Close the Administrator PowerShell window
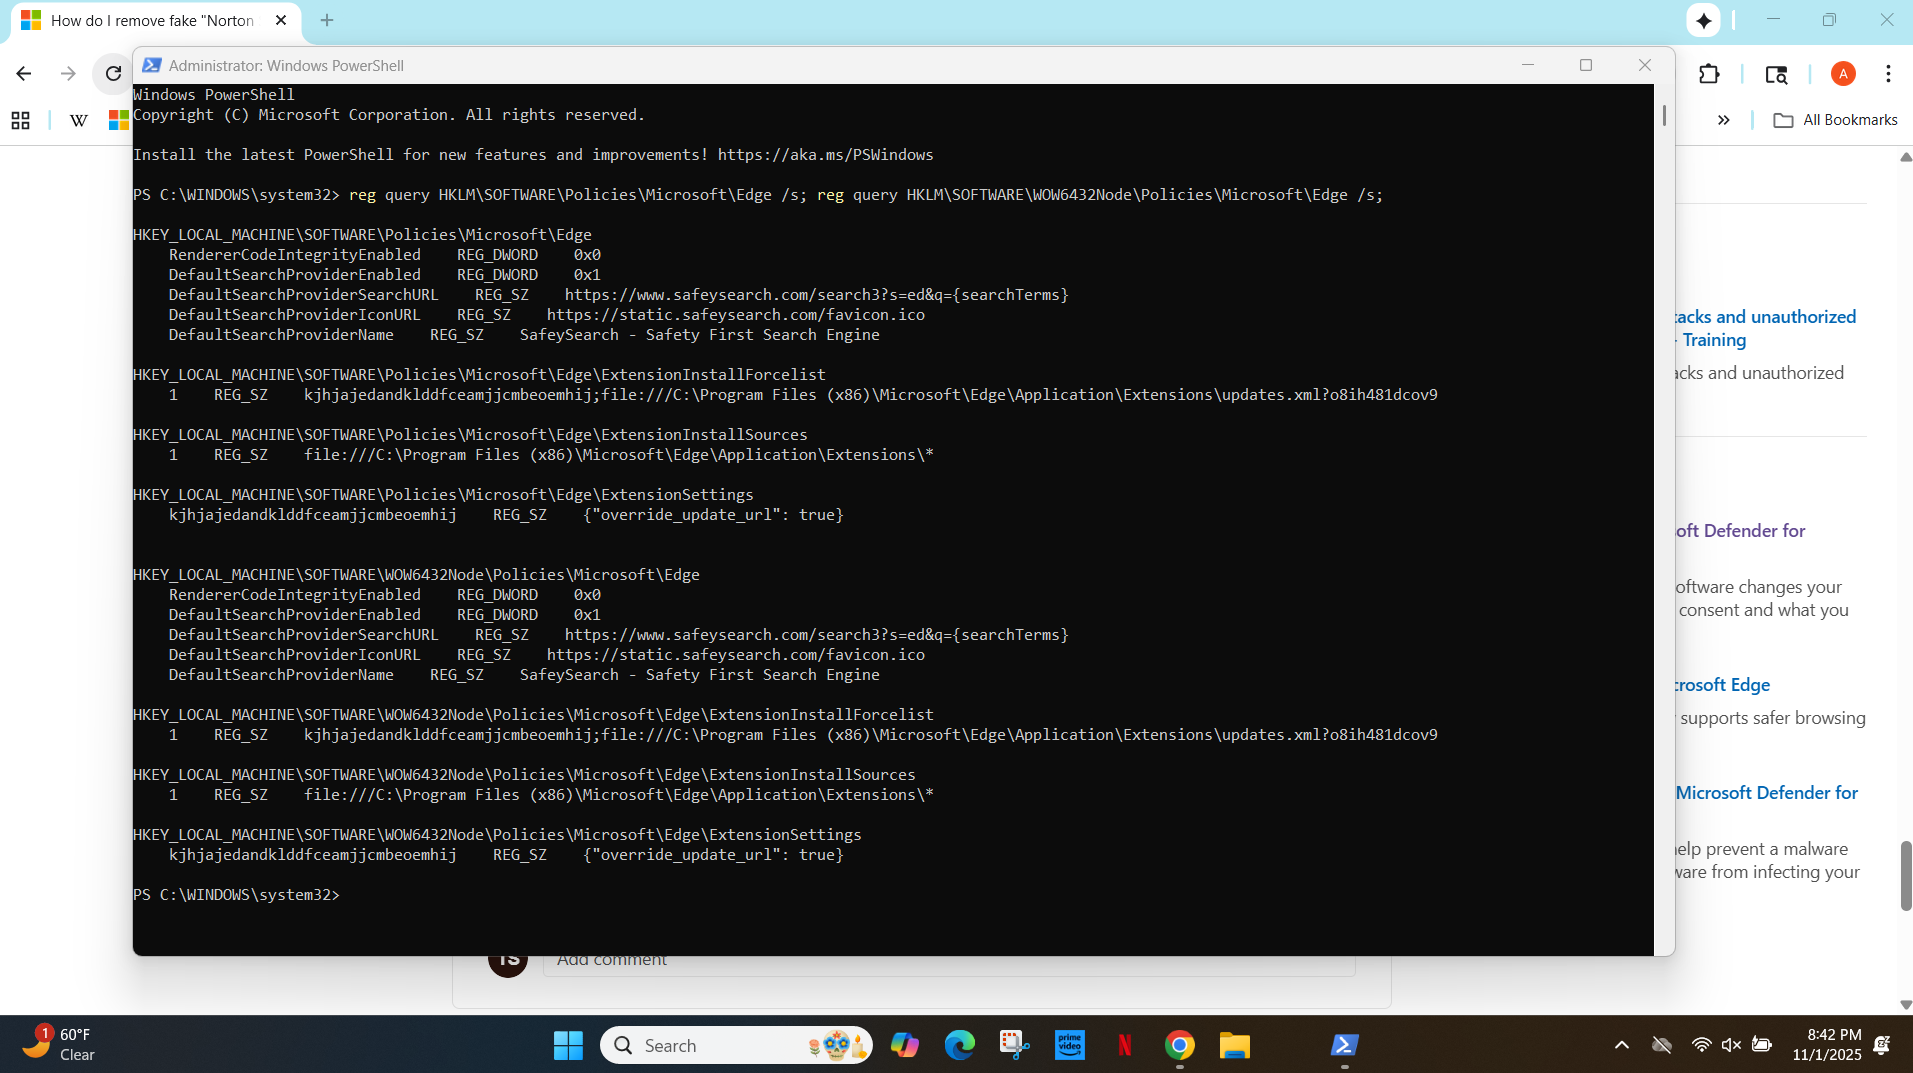 pyautogui.click(x=1645, y=65)
